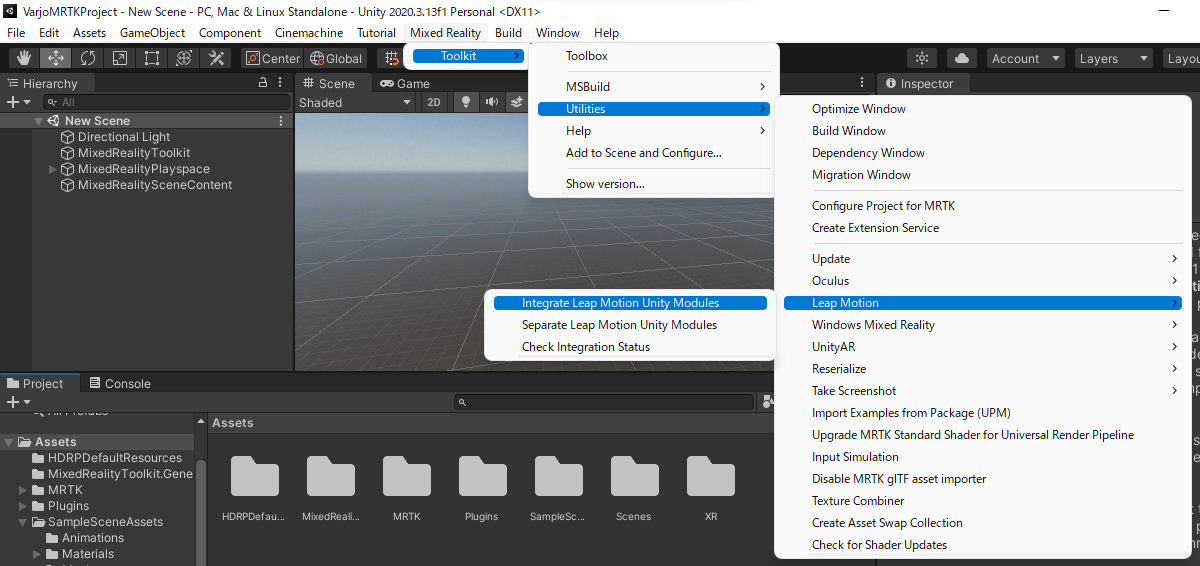Open Project create plus dropdown
This screenshot has width=1200, height=566.
(18, 402)
